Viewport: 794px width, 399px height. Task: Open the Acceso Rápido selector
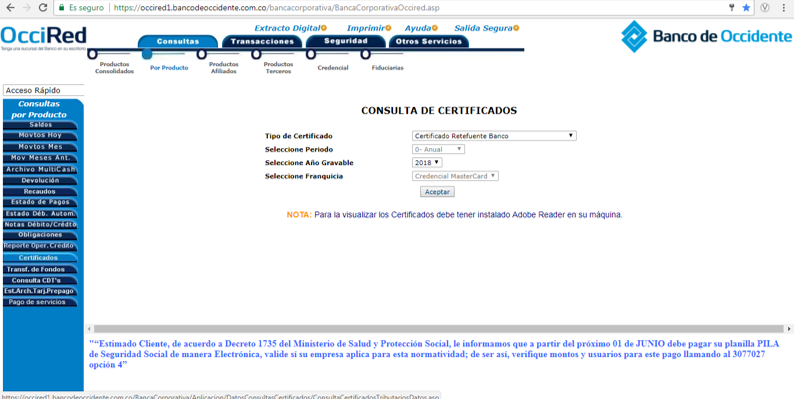pyautogui.click(x=43, y=90)
